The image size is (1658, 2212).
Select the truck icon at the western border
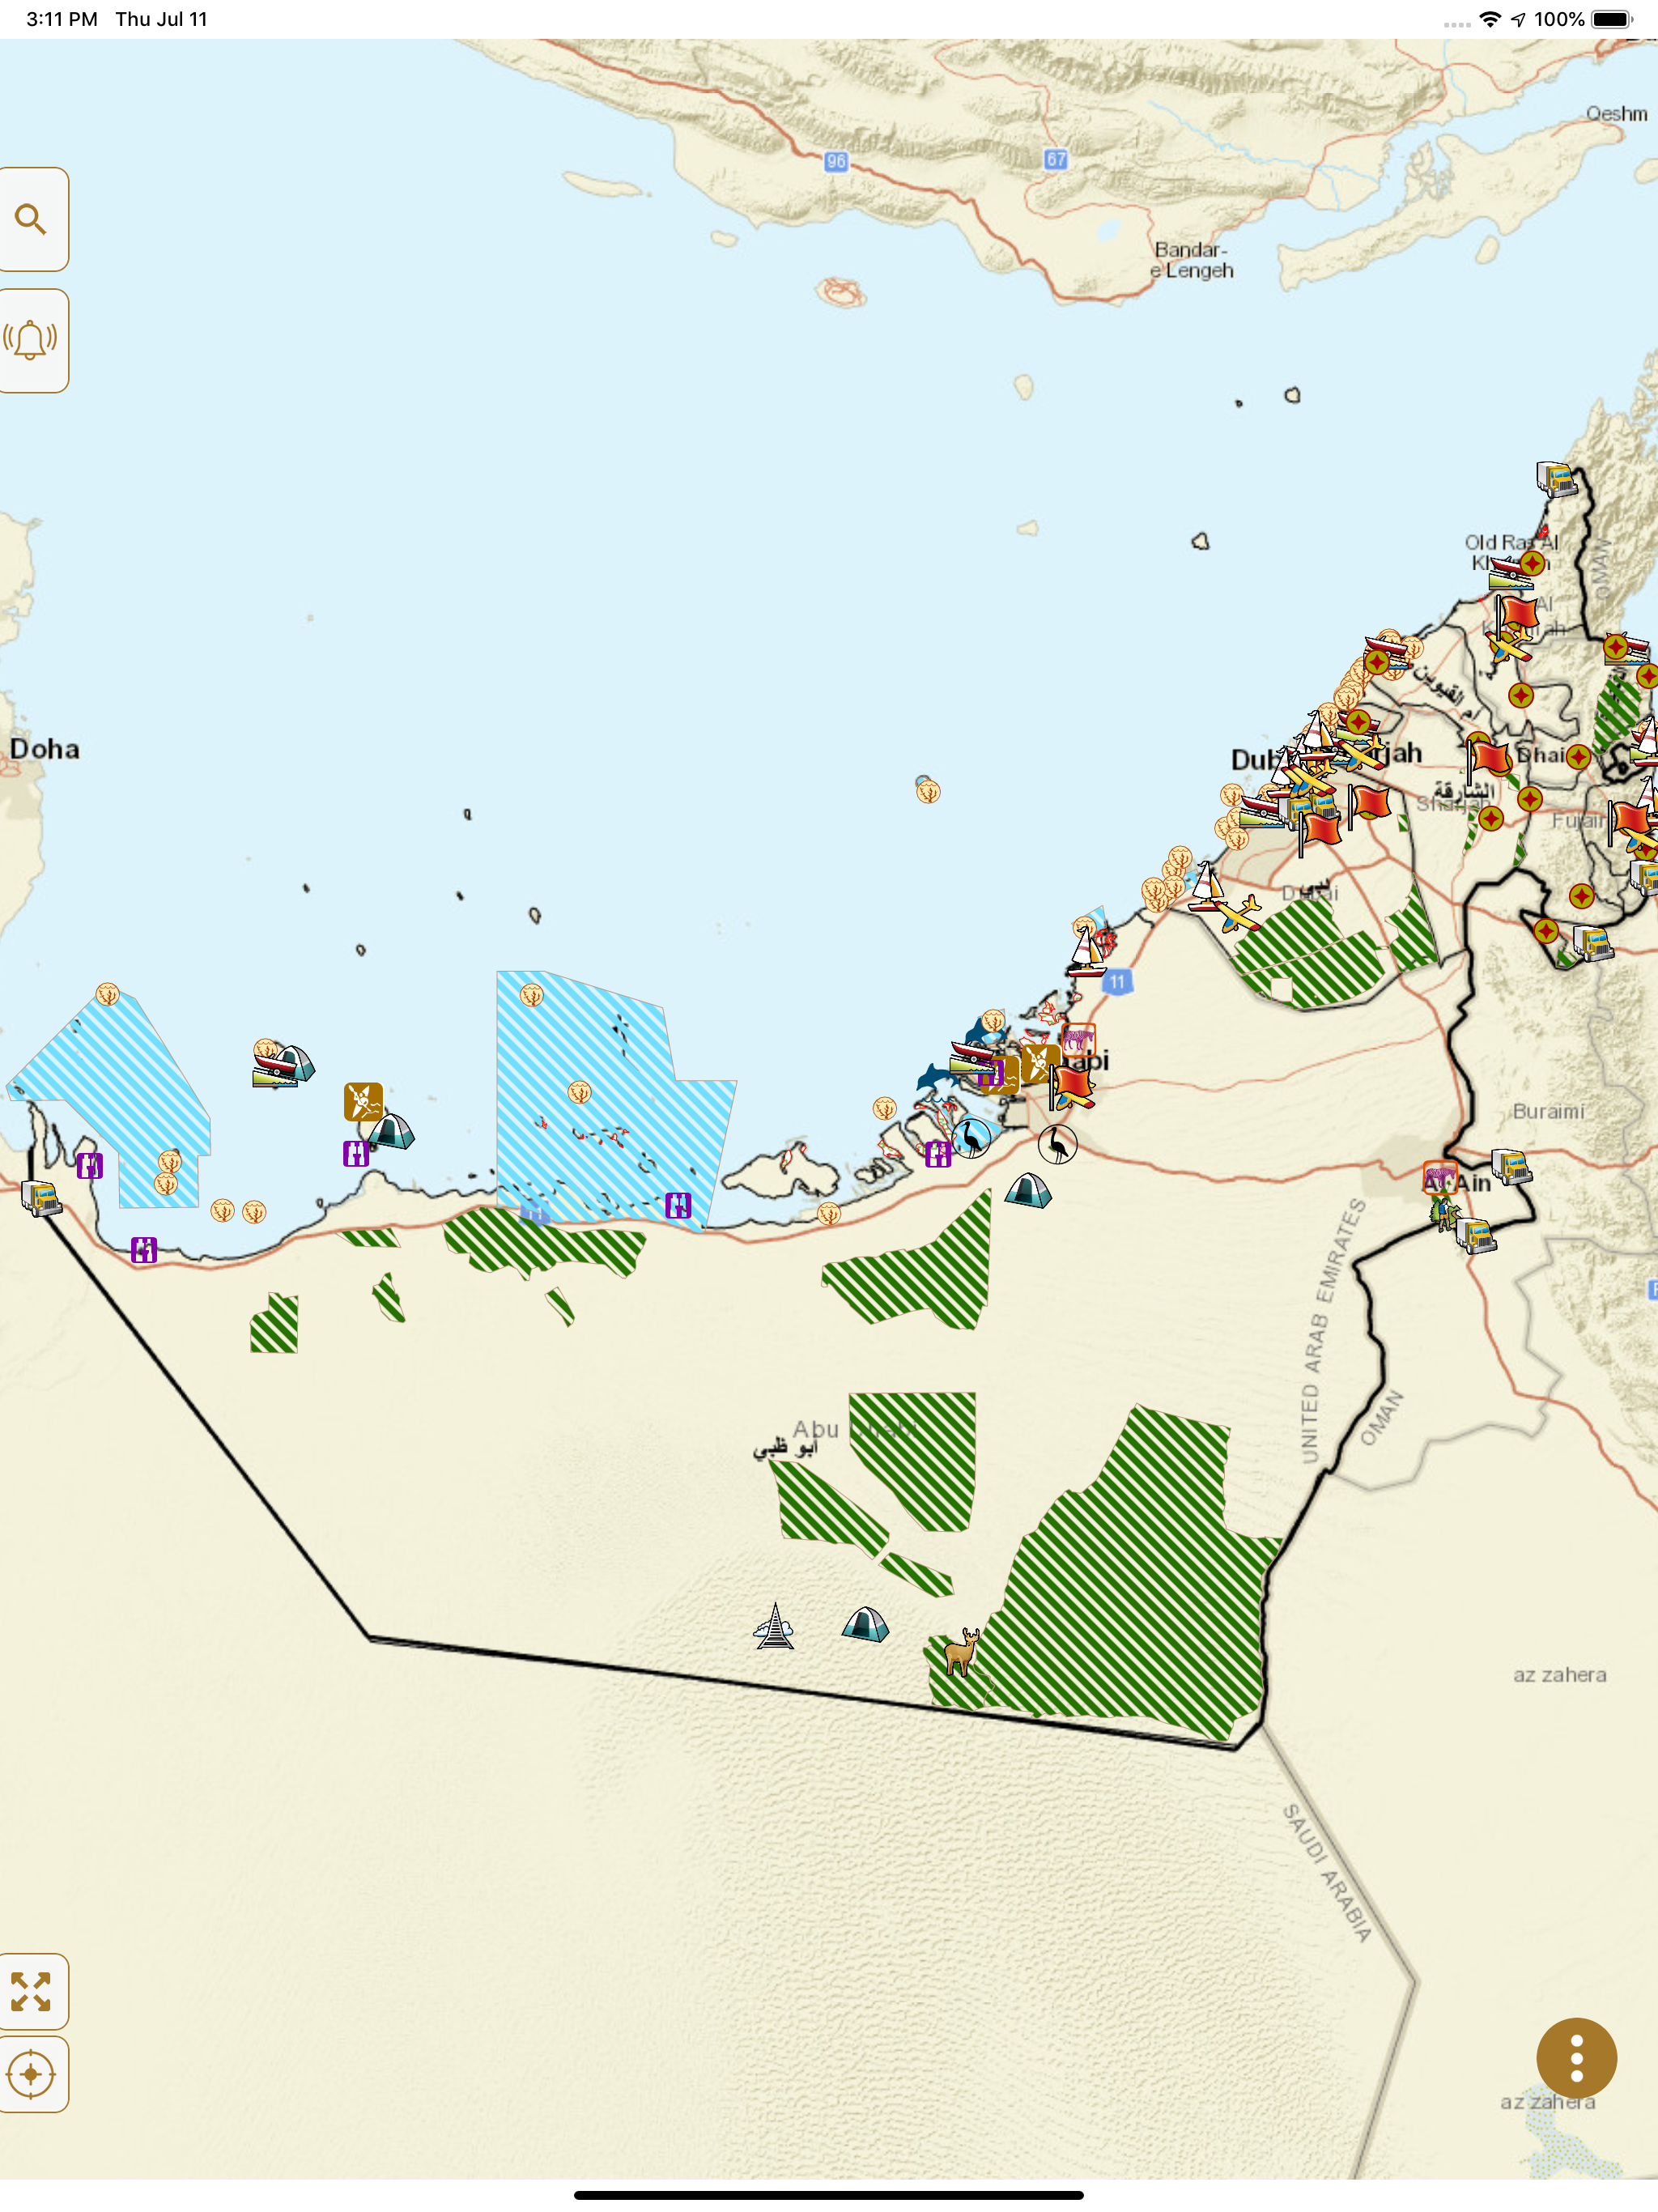coord(41,1198)
